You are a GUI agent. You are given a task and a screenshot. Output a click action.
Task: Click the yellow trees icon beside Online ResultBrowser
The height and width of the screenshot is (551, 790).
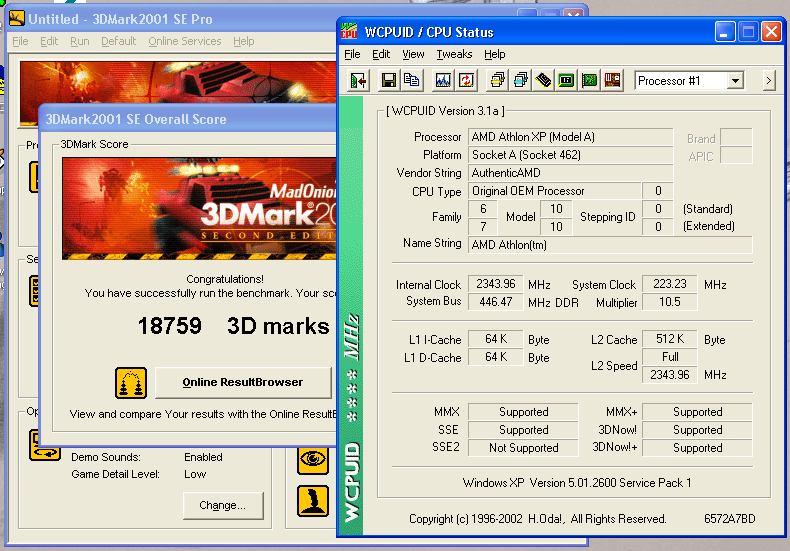pos(131,383)
